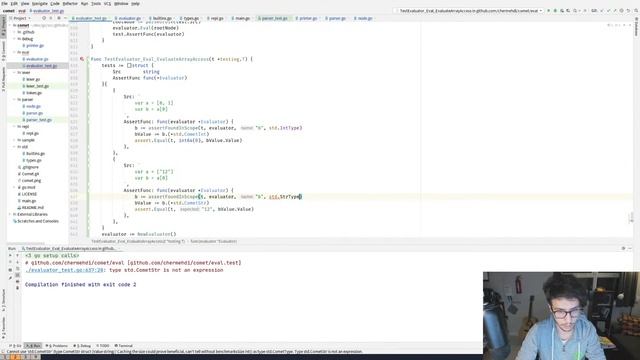Viewport: 640px width, 360px height.
Task: Open the Window menu
Action: click(121, 4)
